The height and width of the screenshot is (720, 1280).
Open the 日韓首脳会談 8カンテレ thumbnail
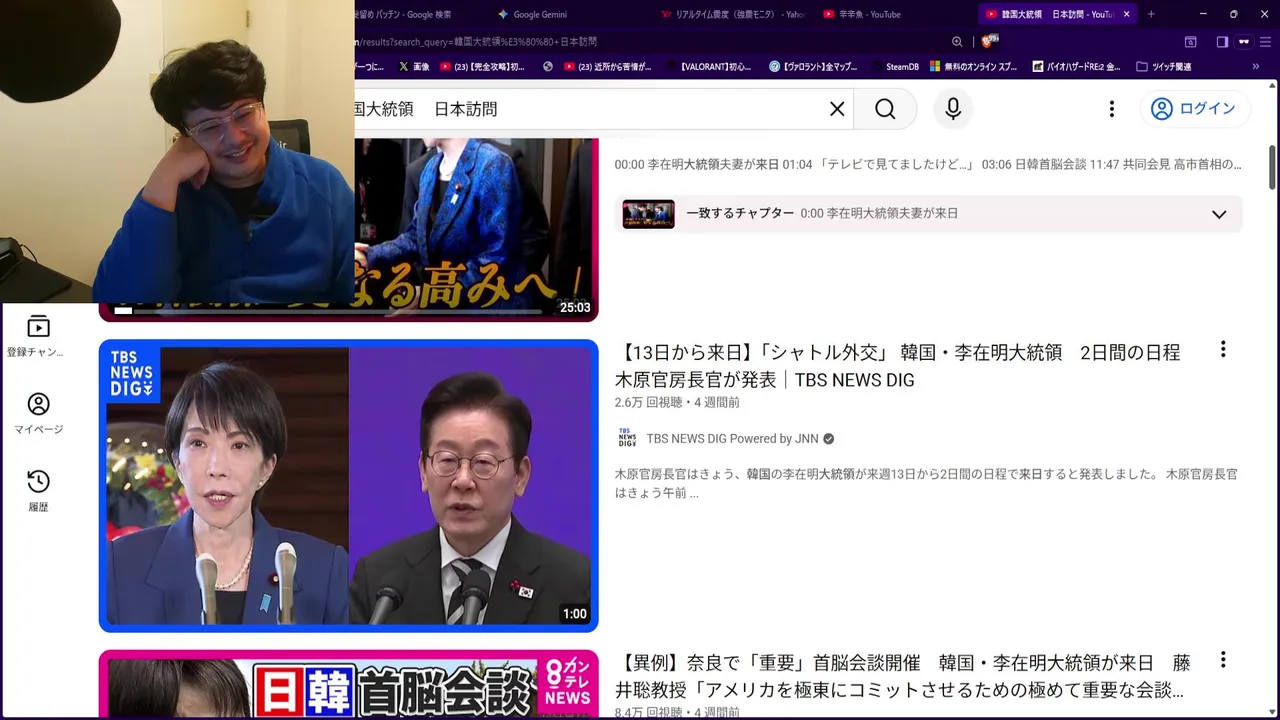[348, 684]
